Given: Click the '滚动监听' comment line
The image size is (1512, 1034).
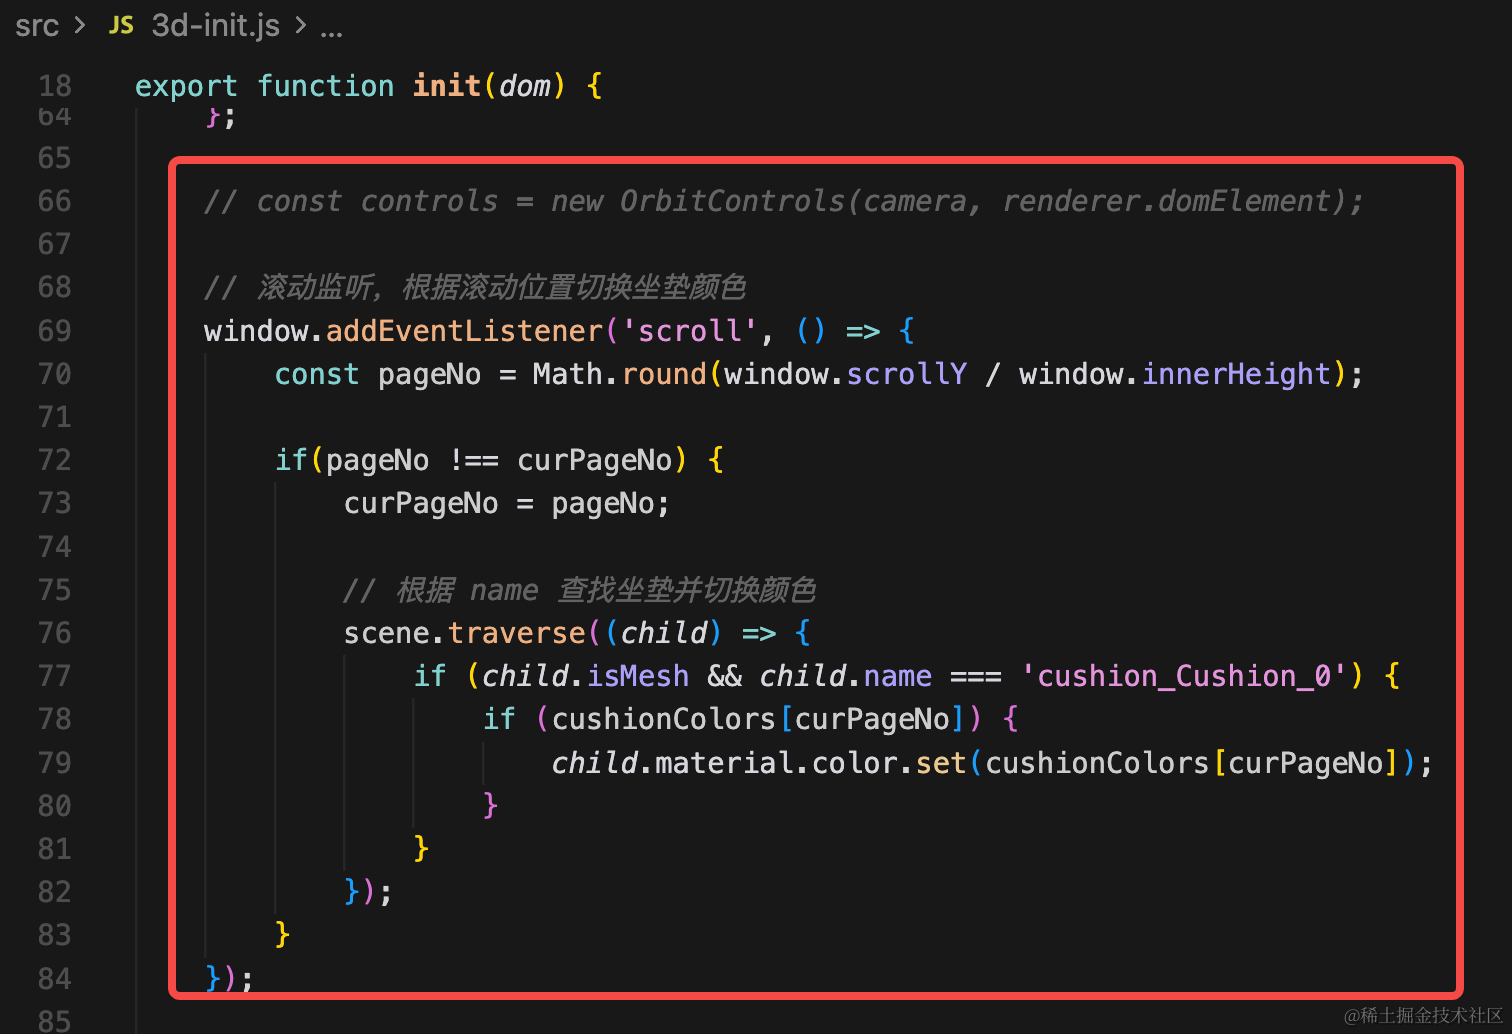Looking at the screenshot, I should point(475,288).
